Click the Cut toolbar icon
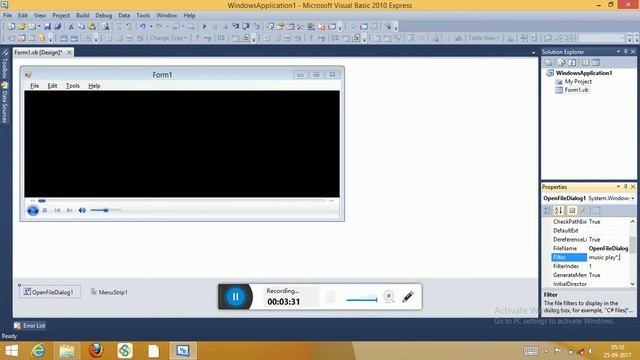Image resolution: width=640 pixels, height=360 pixels. pyautogui.click(x=71, y=27)
